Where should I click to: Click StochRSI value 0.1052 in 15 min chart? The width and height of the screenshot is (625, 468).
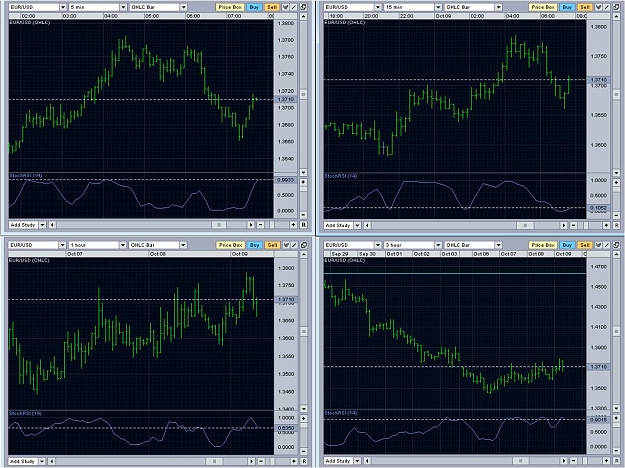[x=599, y=208]
